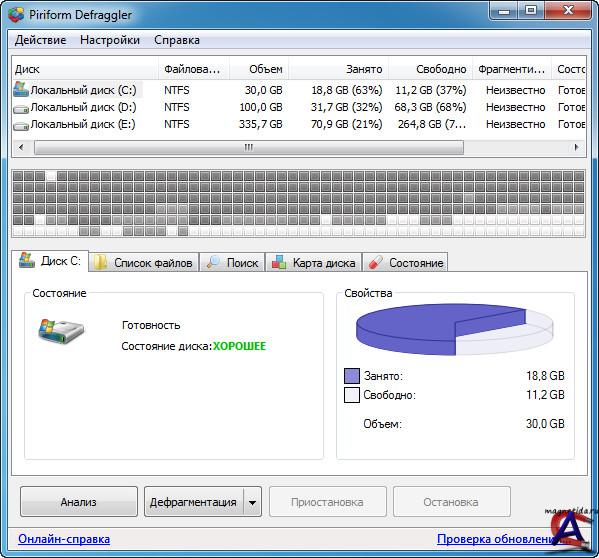Click the Анализ button
599x558 pixels.
tap(79, 501)
